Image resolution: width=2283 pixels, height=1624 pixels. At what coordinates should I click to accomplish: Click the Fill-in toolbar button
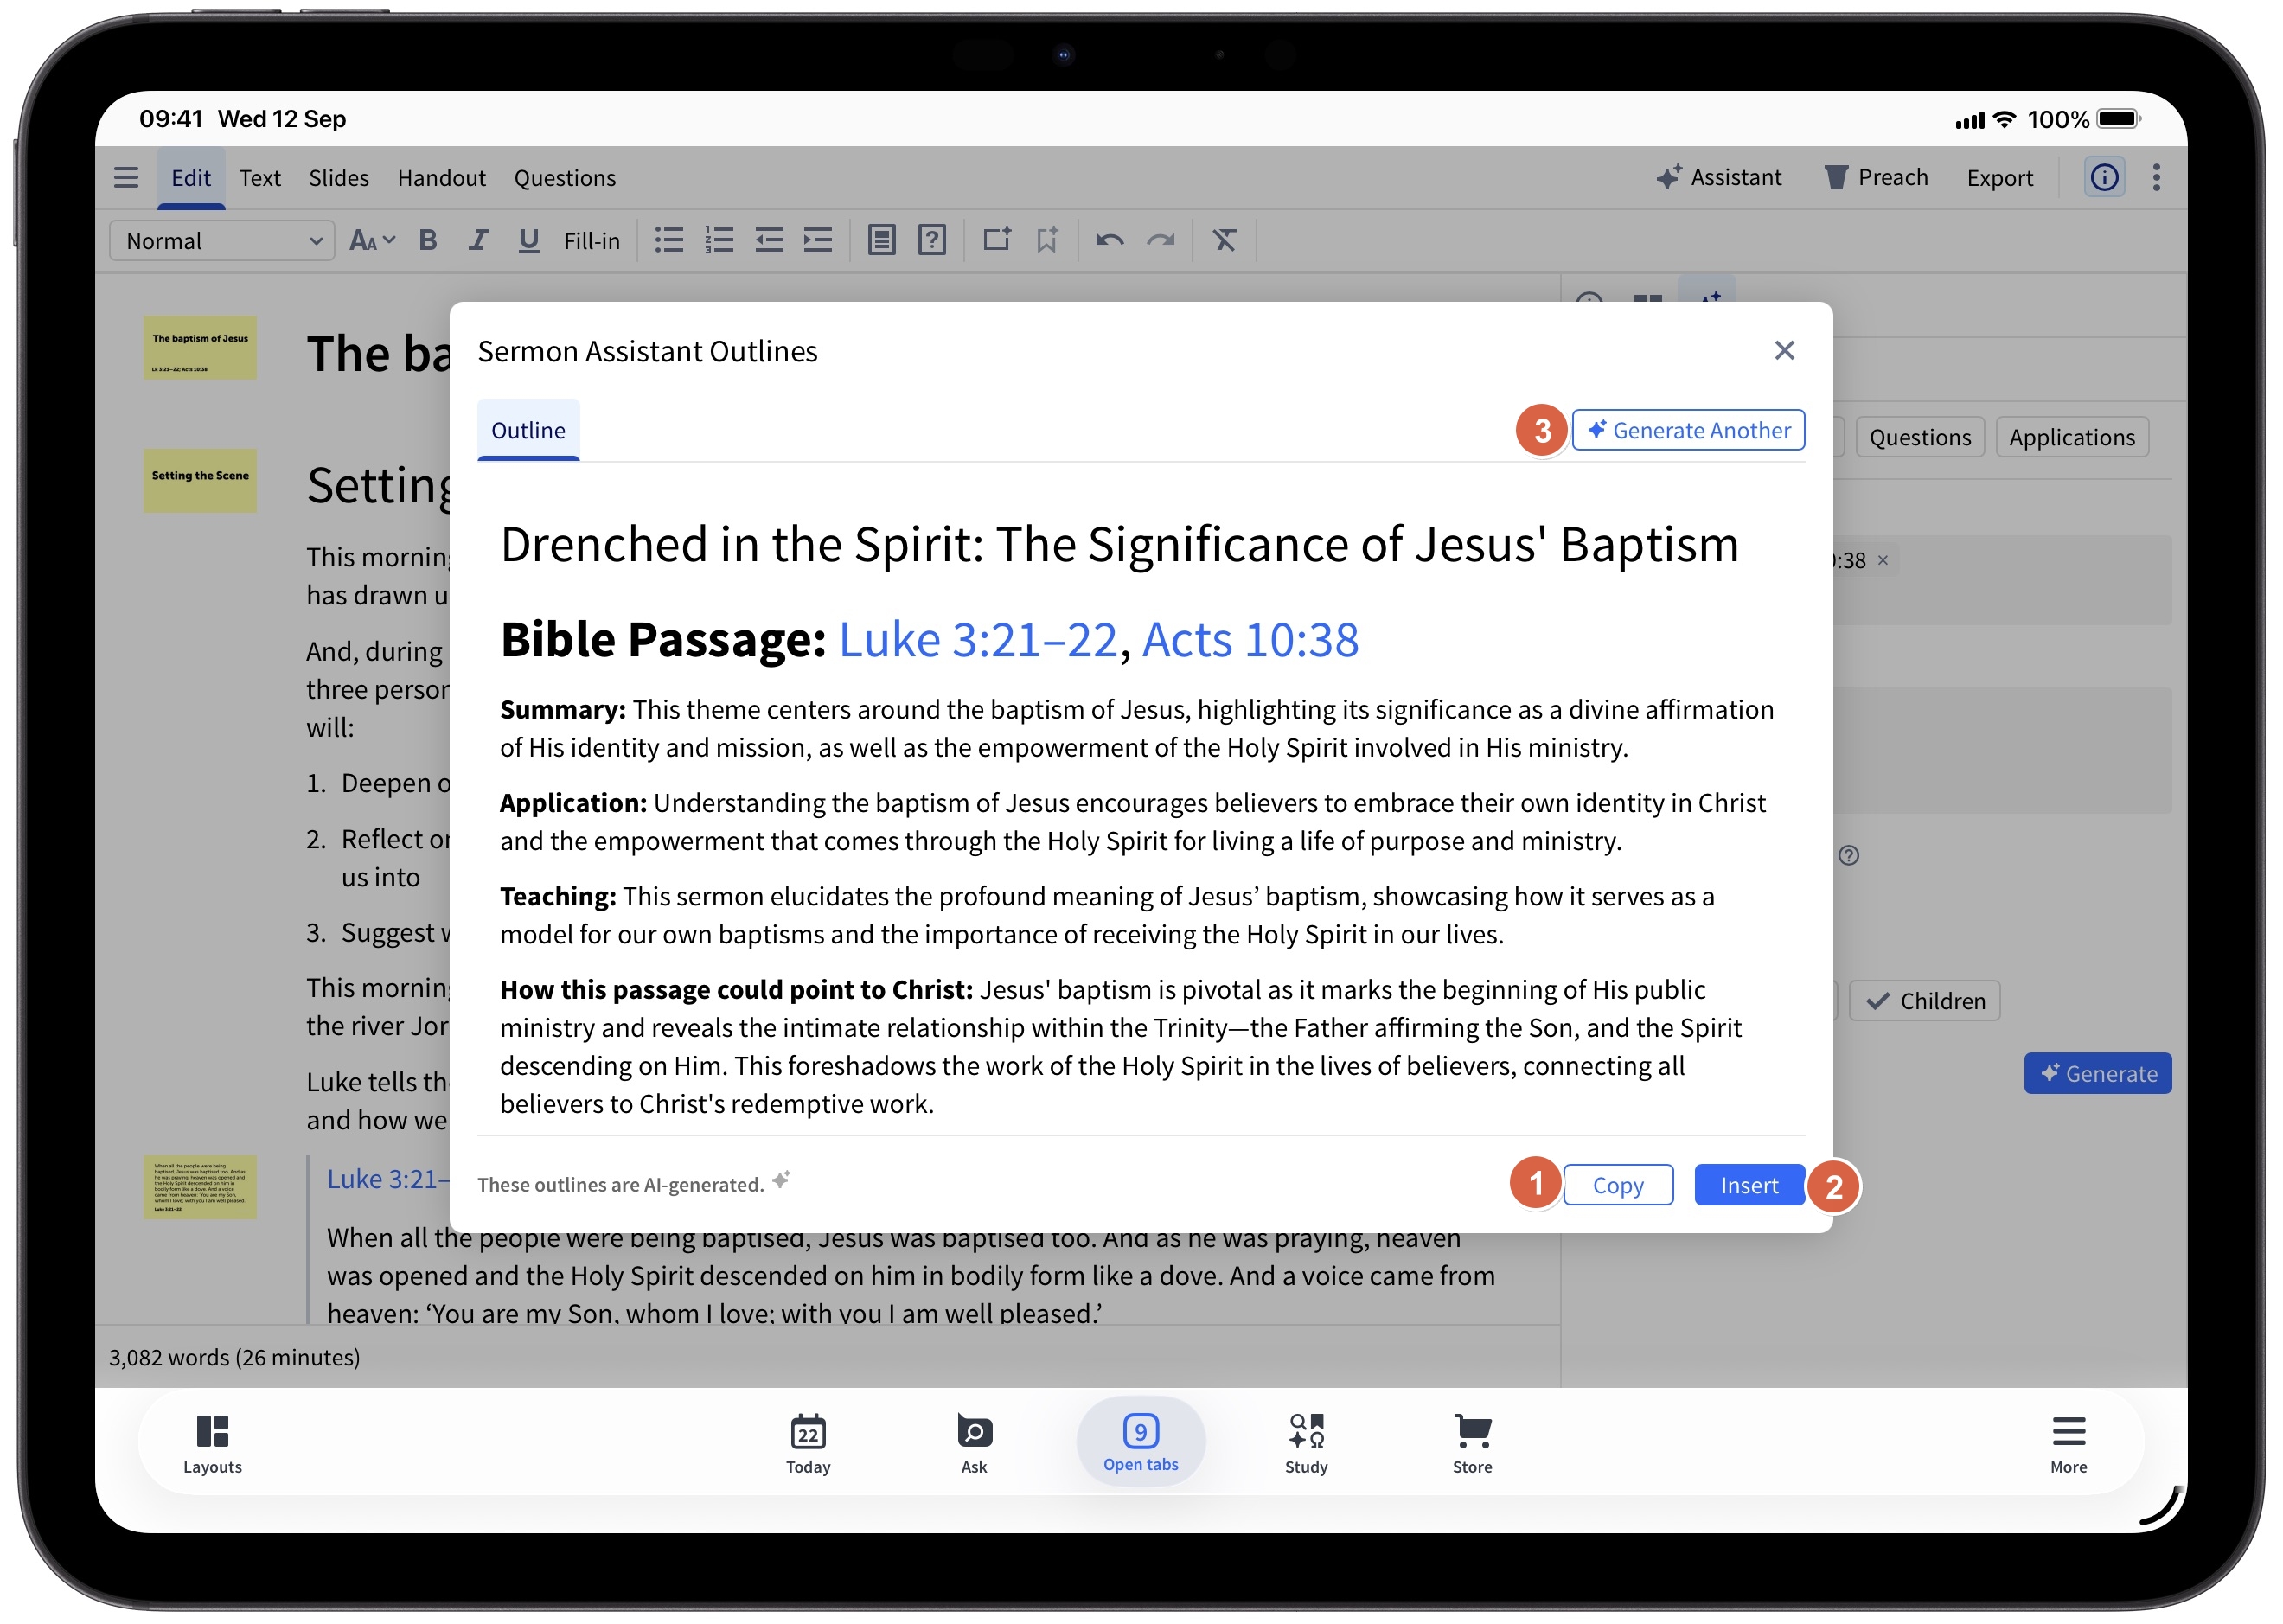(x=591, y=241)
